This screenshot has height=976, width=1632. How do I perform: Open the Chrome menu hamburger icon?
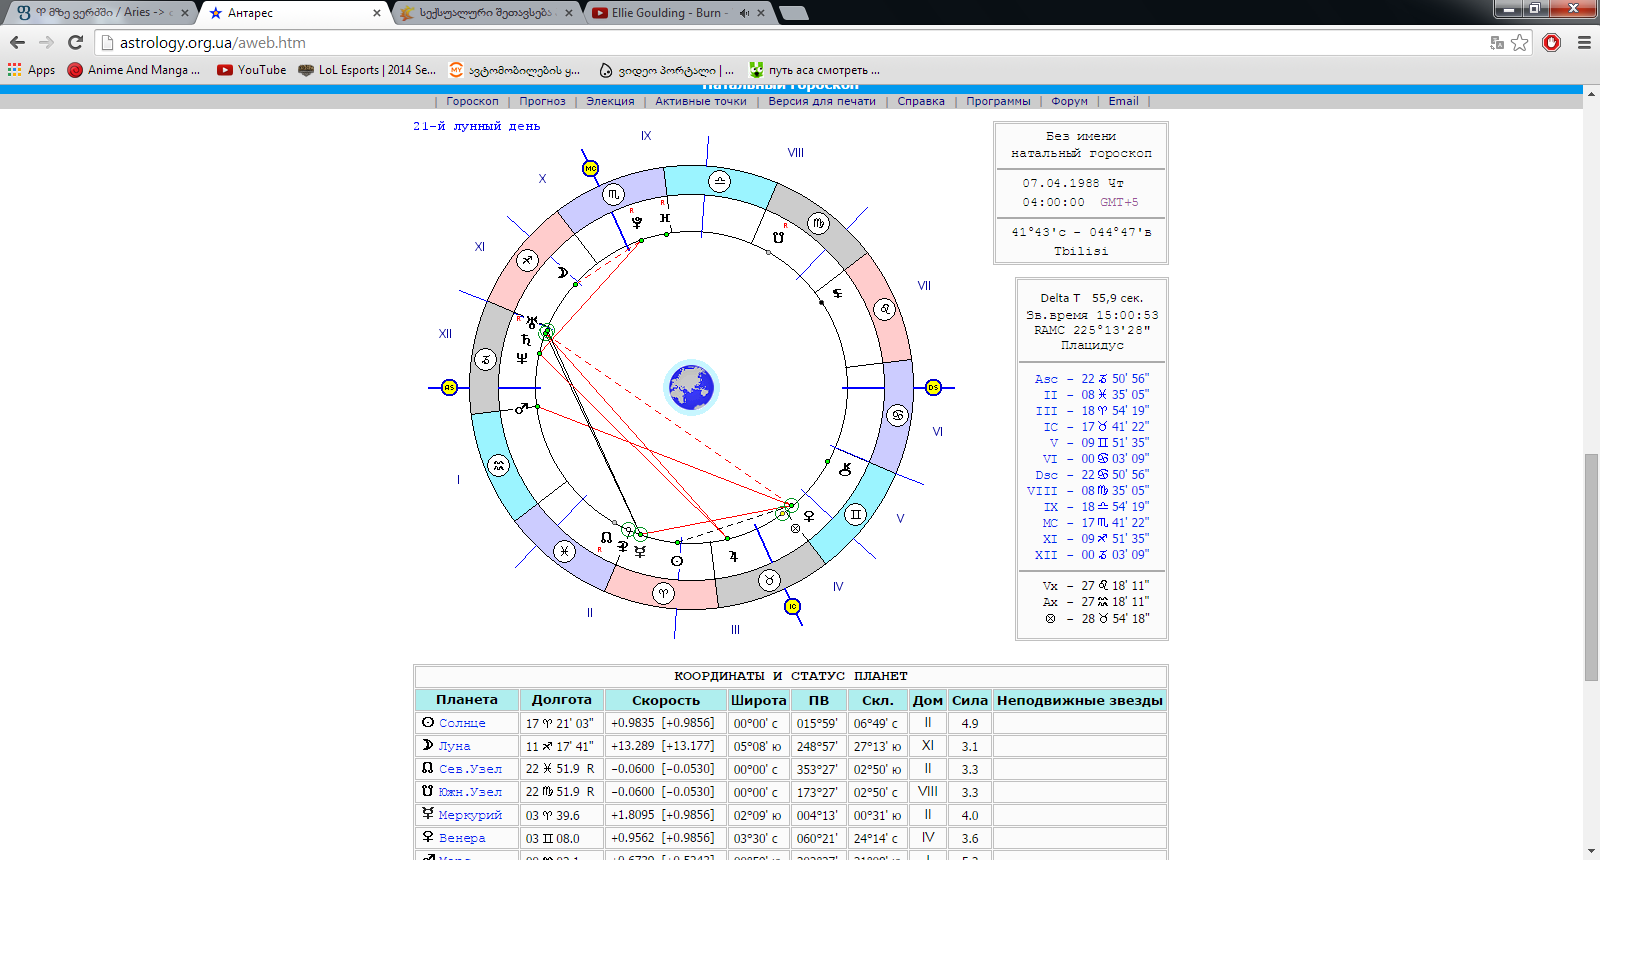(1584, 42)
